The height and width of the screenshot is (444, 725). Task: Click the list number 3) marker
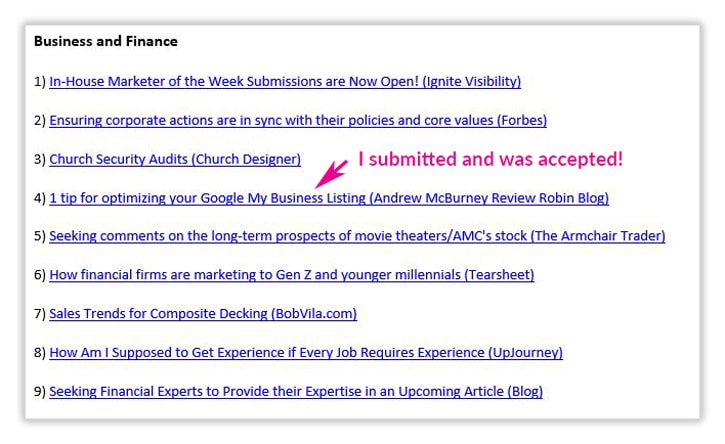[40, 159]
